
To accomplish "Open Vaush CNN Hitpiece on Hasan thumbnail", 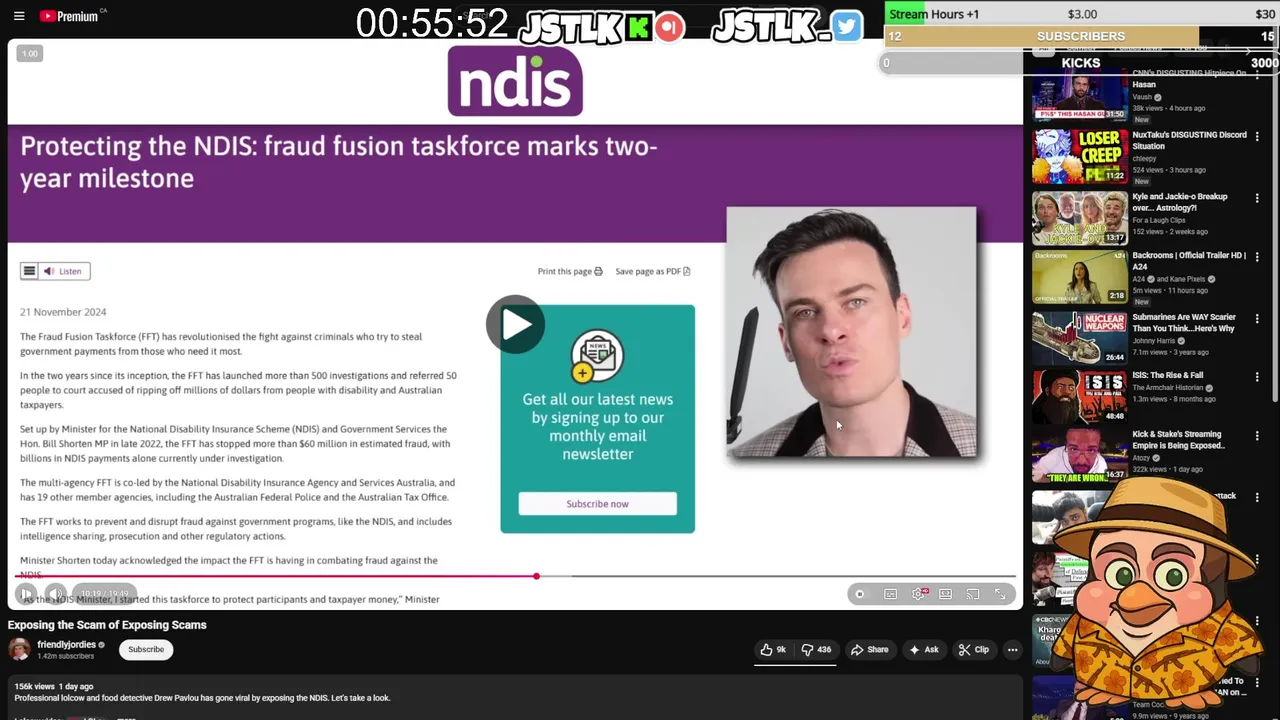I will click(x=1079, y=94).
